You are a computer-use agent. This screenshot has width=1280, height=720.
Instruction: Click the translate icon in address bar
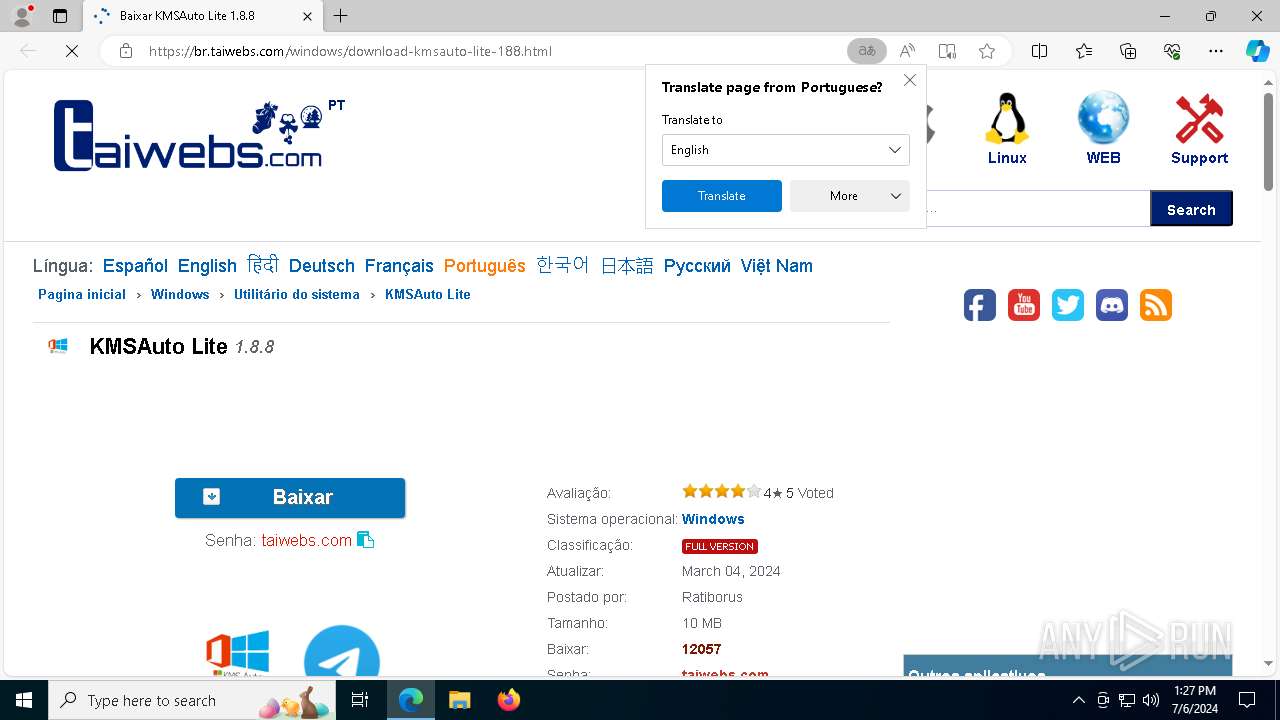pyautogui.click(x=867, y=51)
